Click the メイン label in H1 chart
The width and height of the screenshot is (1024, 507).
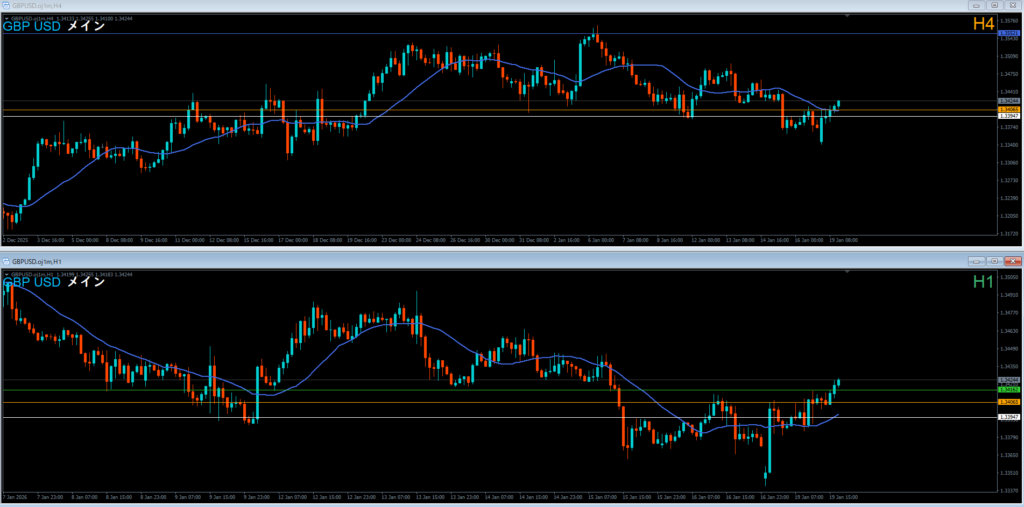click(86, 282)
